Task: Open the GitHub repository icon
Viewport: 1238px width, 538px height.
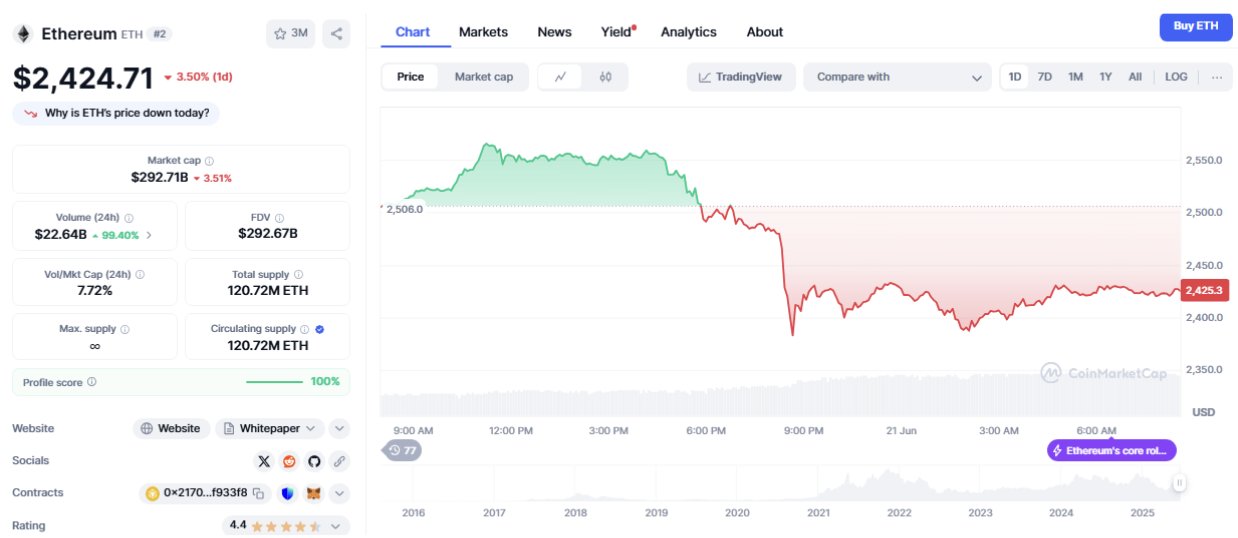Action: 314,461
